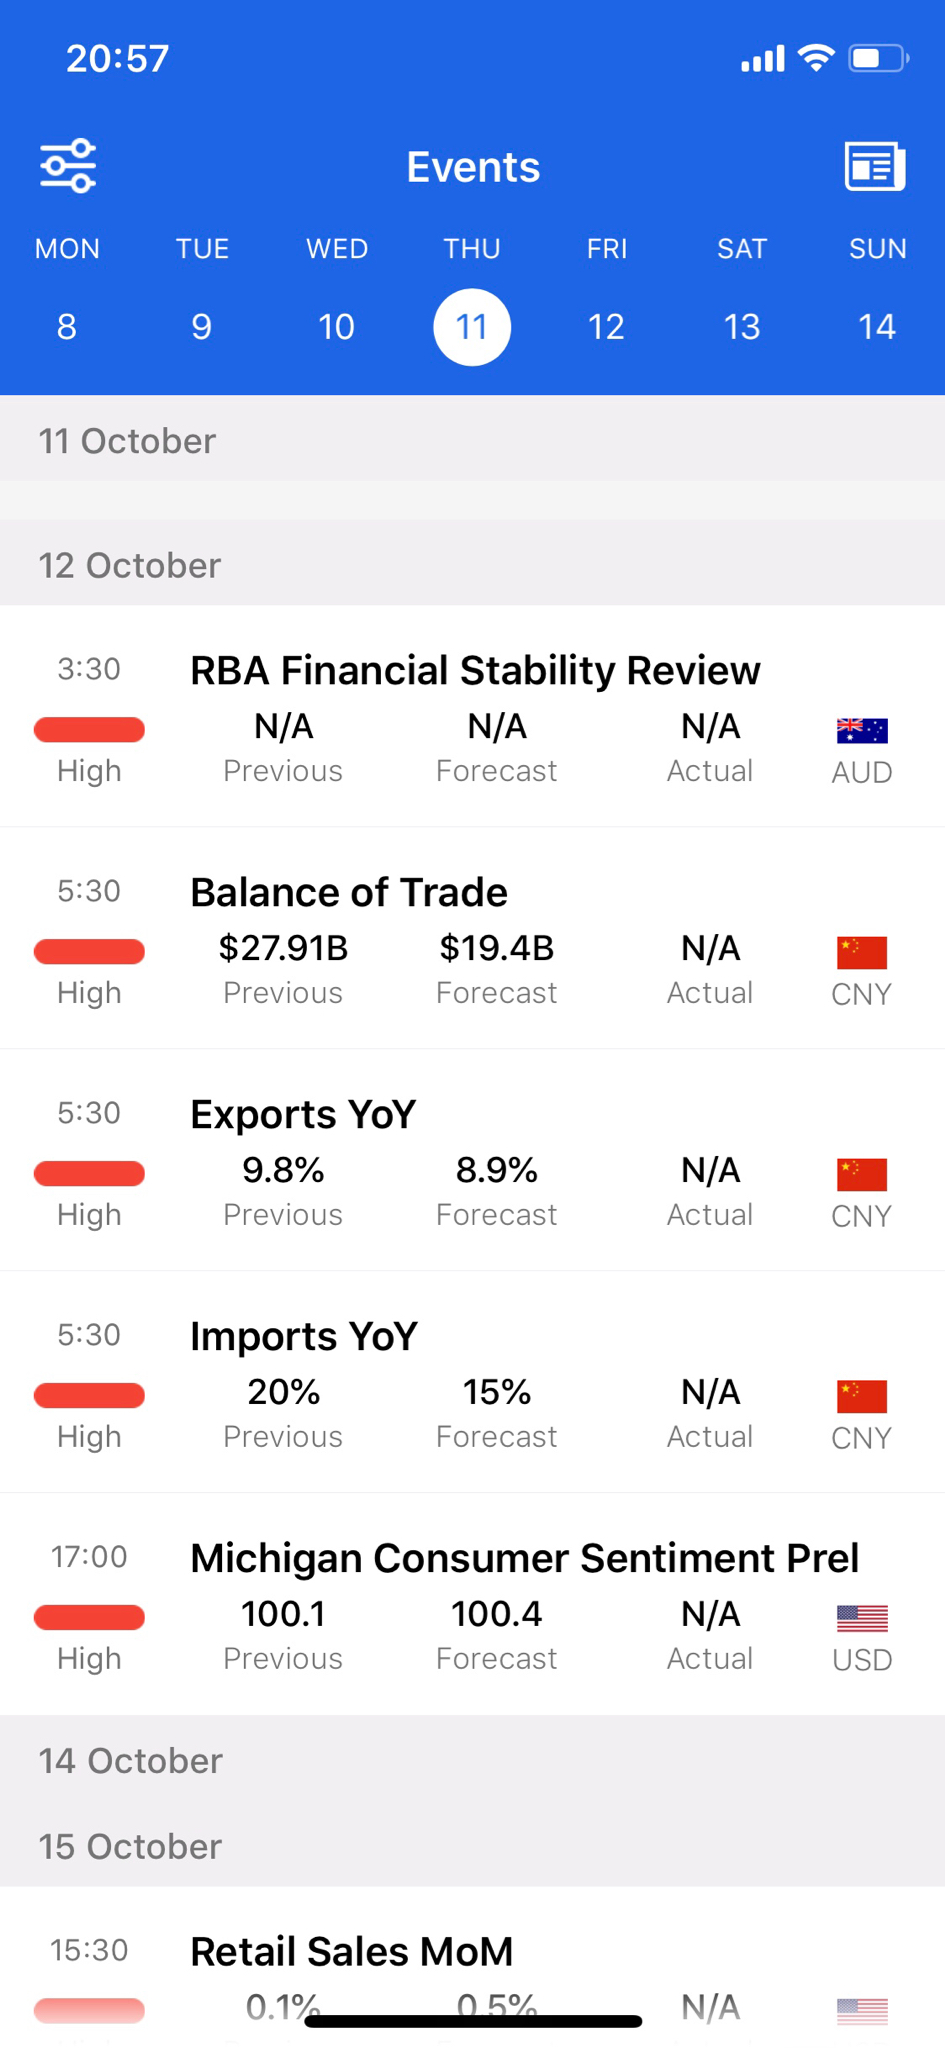
Task: Tap the red High impact bar for Exports YoY
Action: [89, 1173]
